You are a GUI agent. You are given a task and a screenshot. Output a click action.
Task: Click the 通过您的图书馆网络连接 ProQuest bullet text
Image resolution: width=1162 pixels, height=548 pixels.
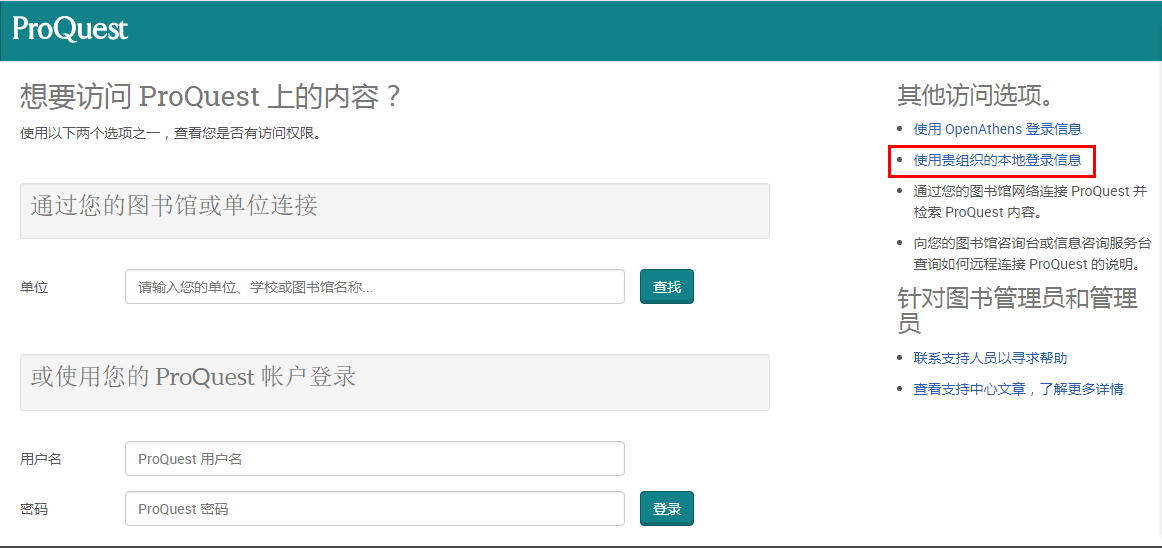point(1029,201)
